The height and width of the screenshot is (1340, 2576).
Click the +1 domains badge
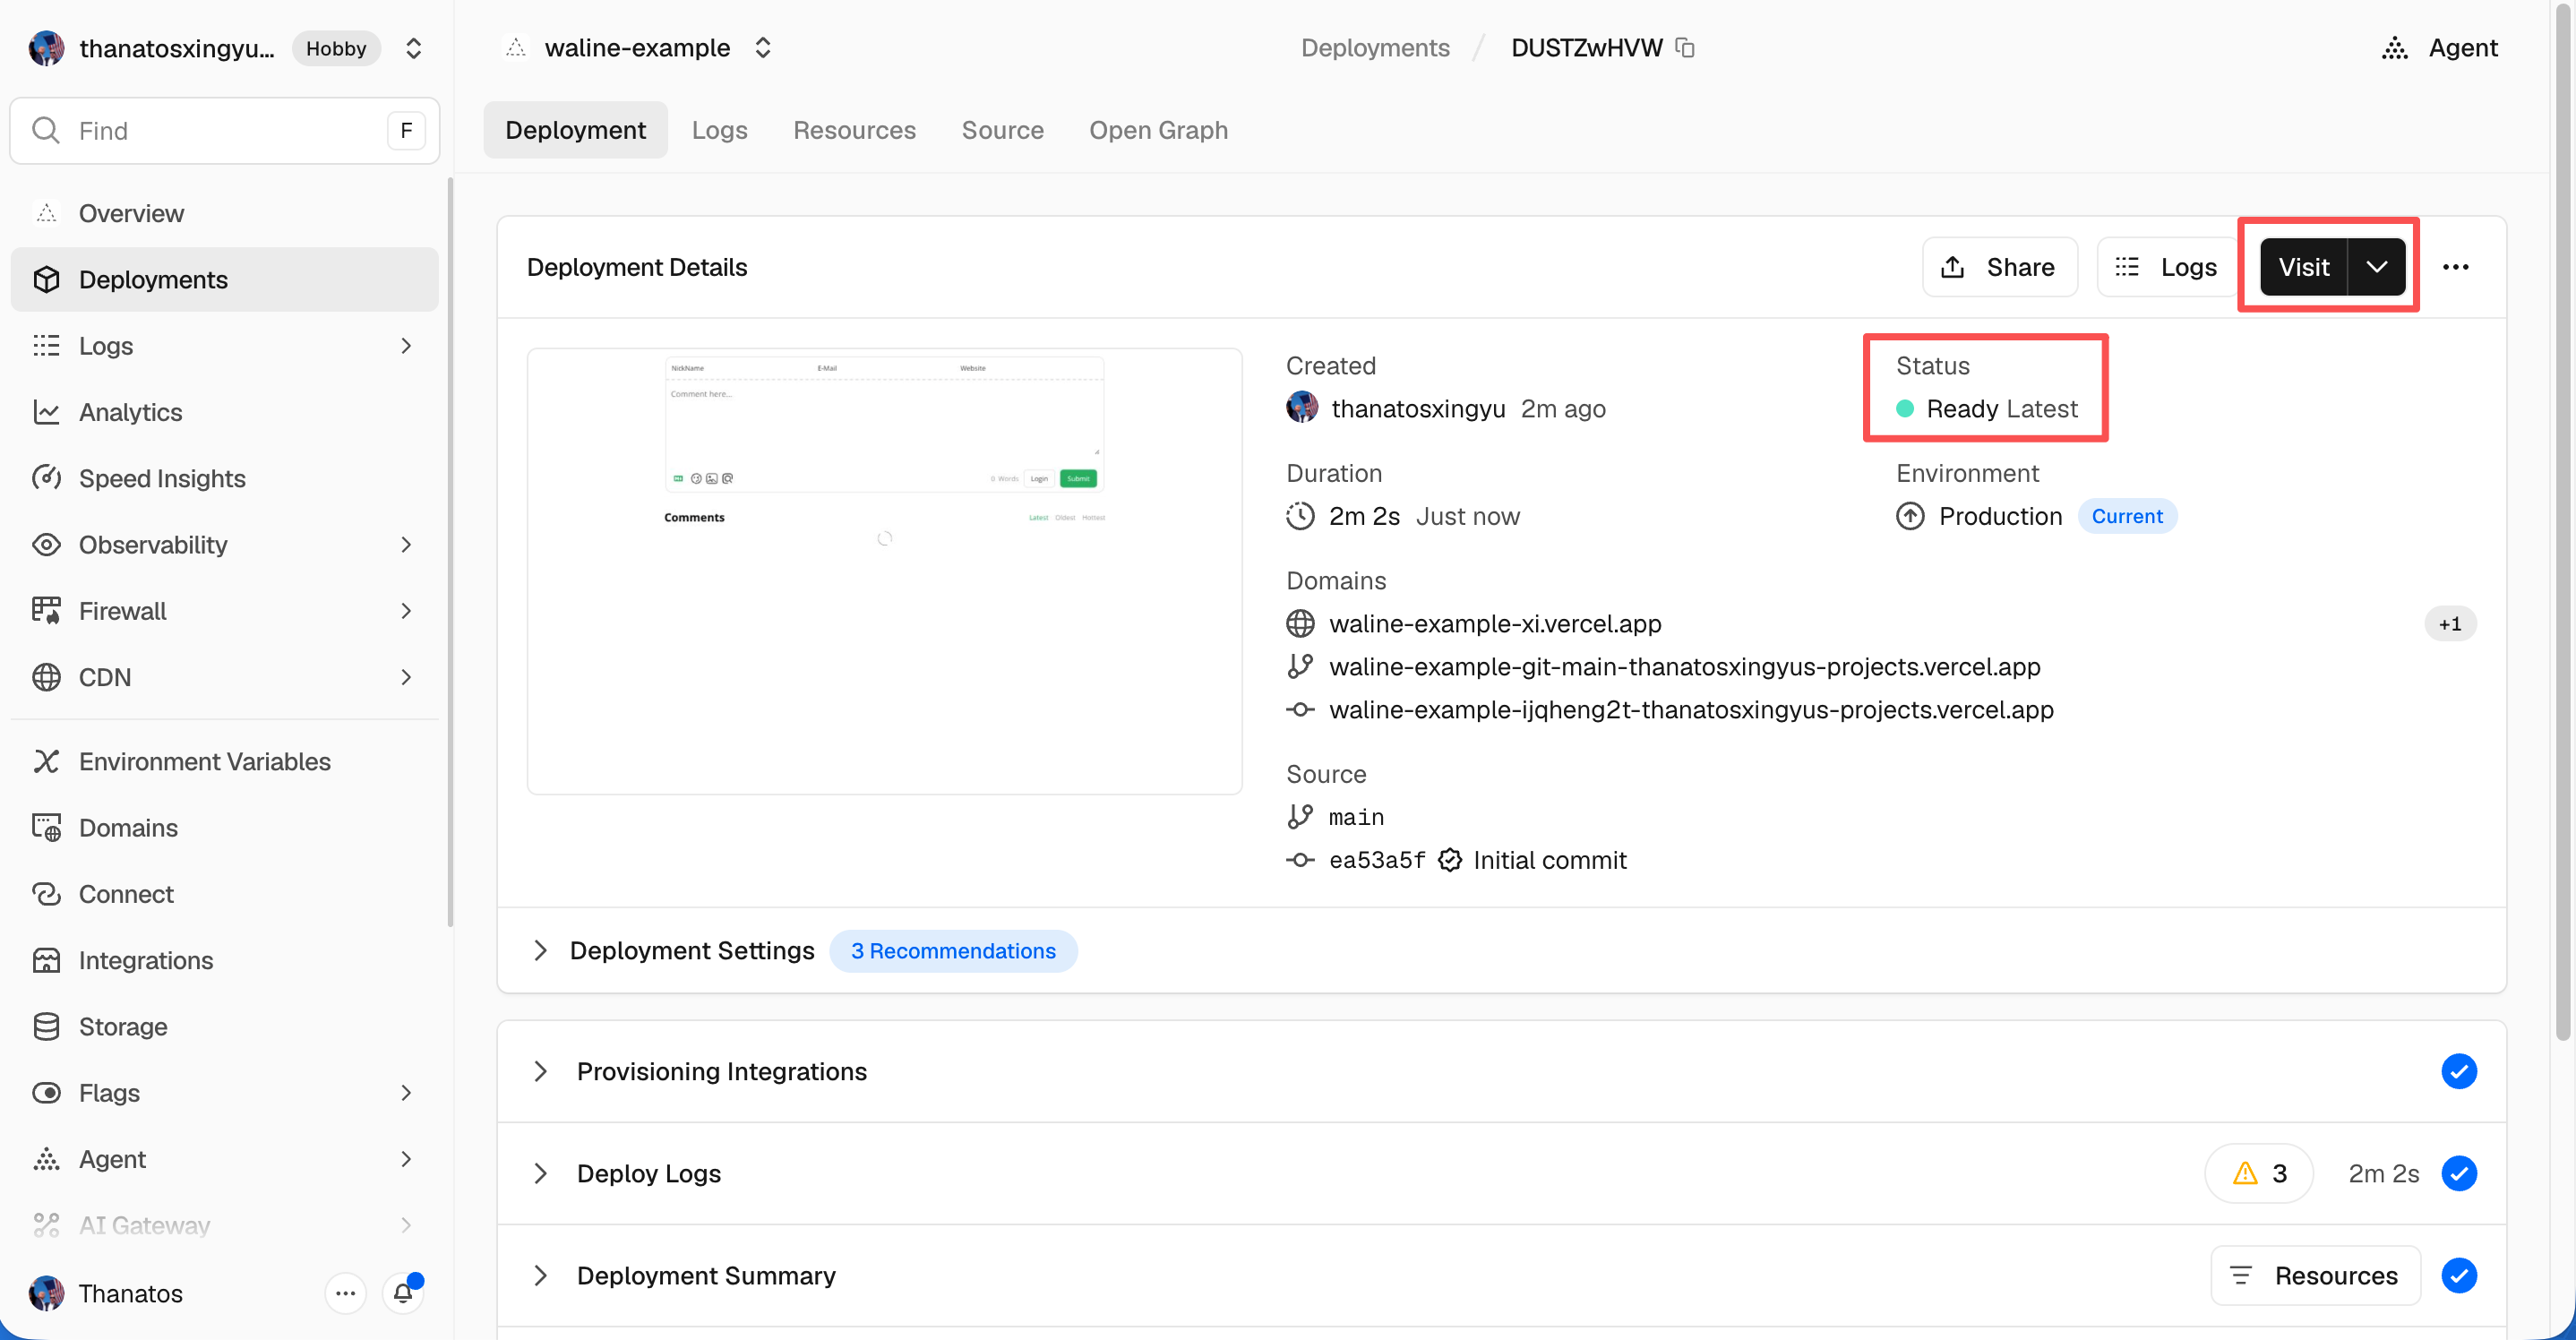2450,623
